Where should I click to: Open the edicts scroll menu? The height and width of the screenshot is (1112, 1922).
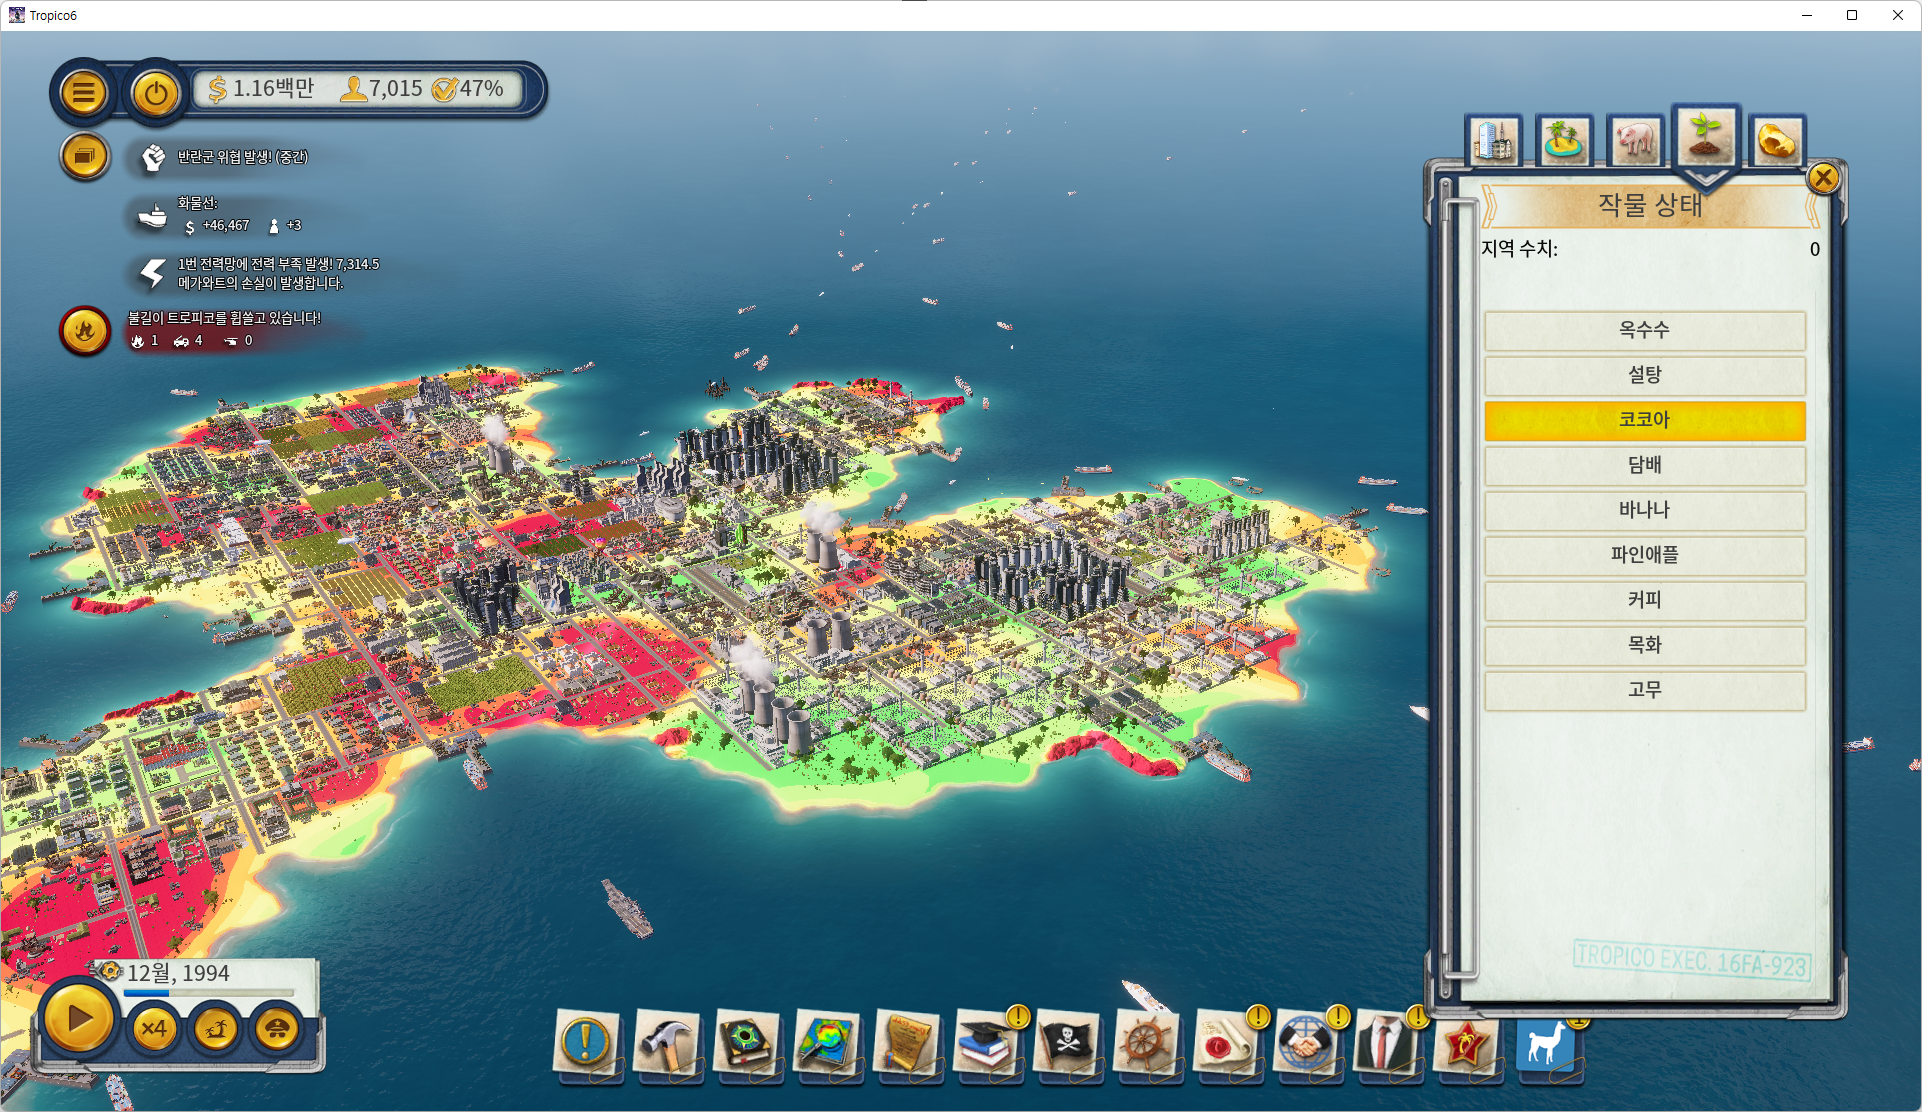[906, 1042]
